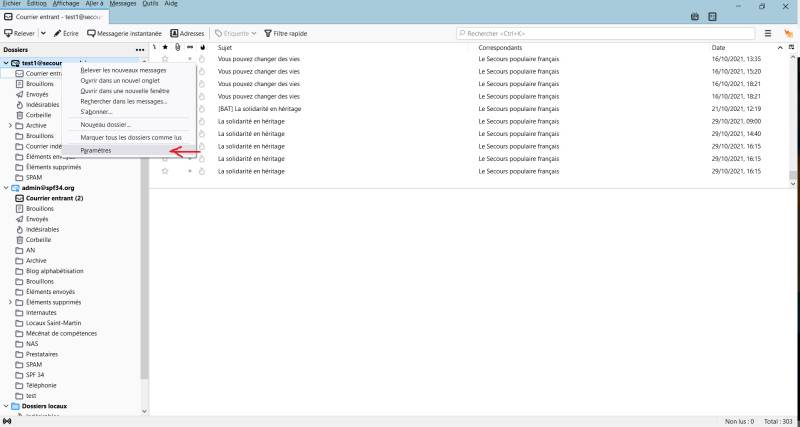
Task: Click the message list vertical scrollbar thumb
Action: [x=792, y=175]
